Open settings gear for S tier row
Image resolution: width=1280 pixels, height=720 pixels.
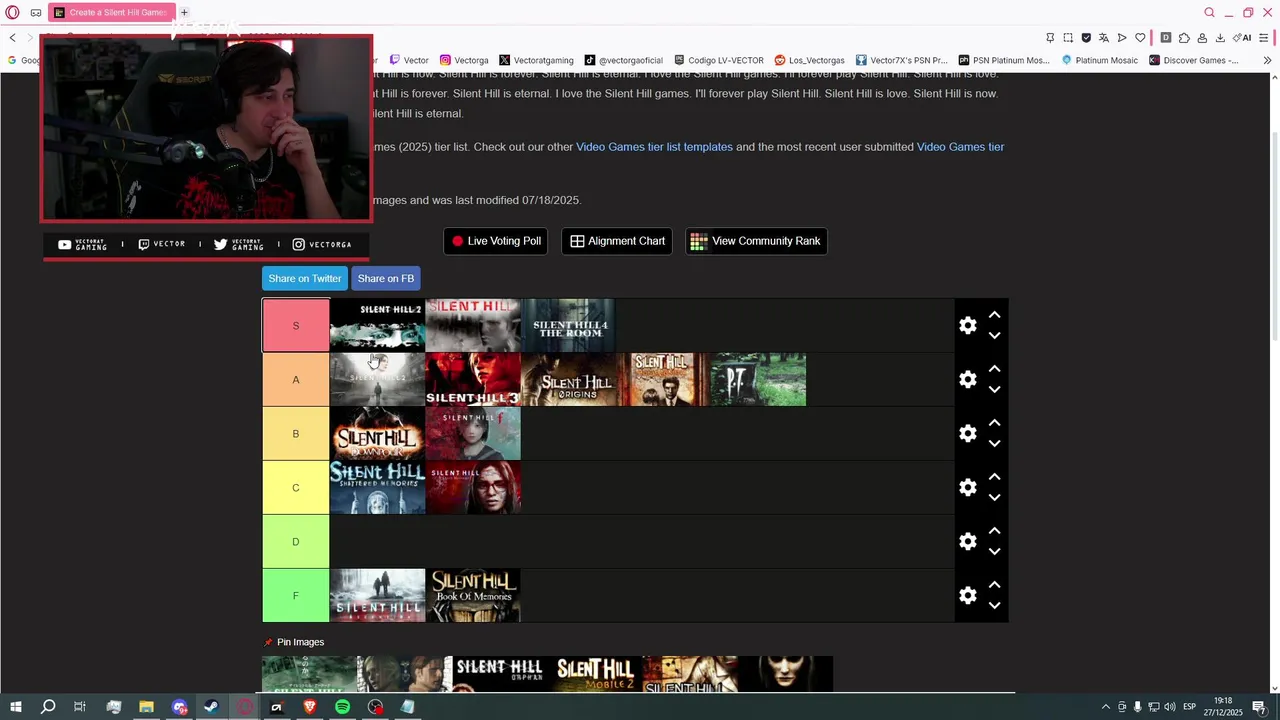(x=967, y=326)
